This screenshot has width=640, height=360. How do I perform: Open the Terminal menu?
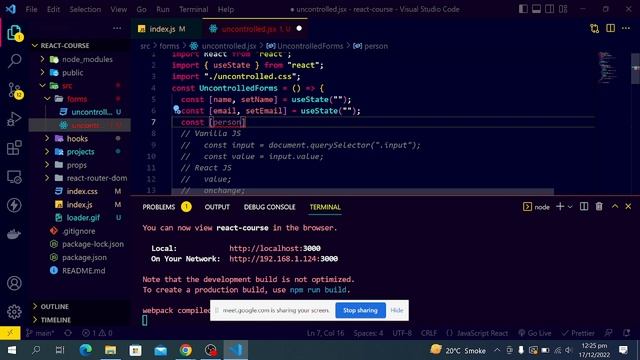coord(193,9)
